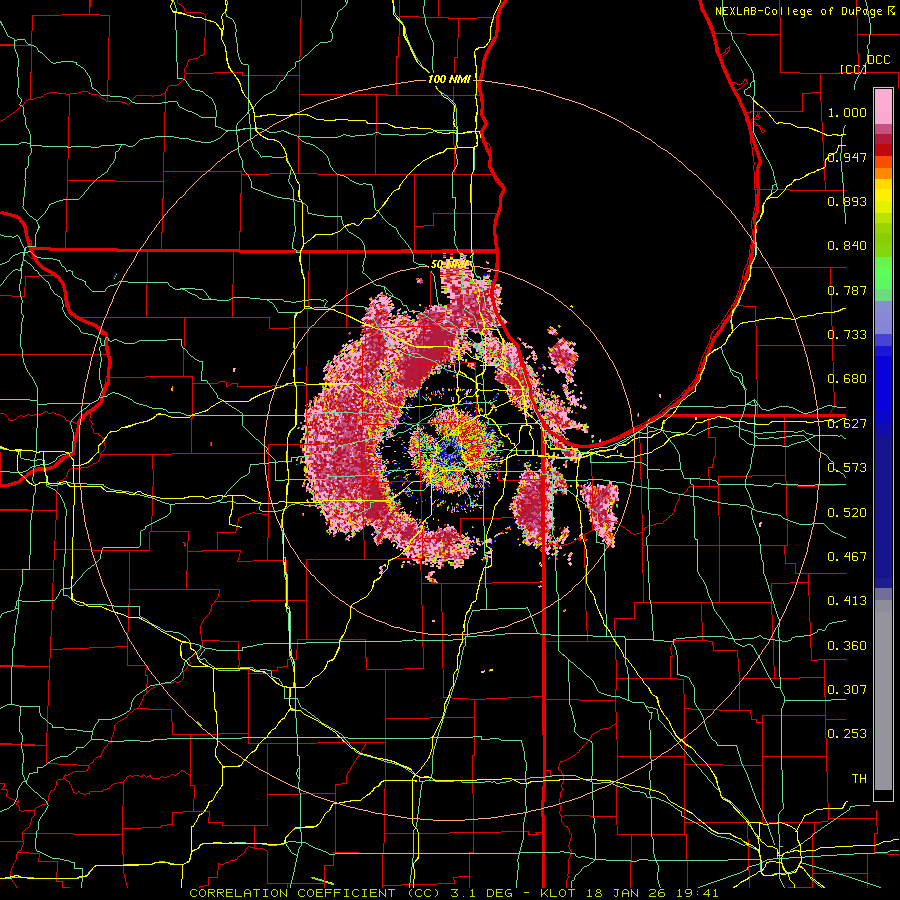Pick the gray legend swatch near 0.307
Screen dimensions: 900x900
click(x=883, y=697)
